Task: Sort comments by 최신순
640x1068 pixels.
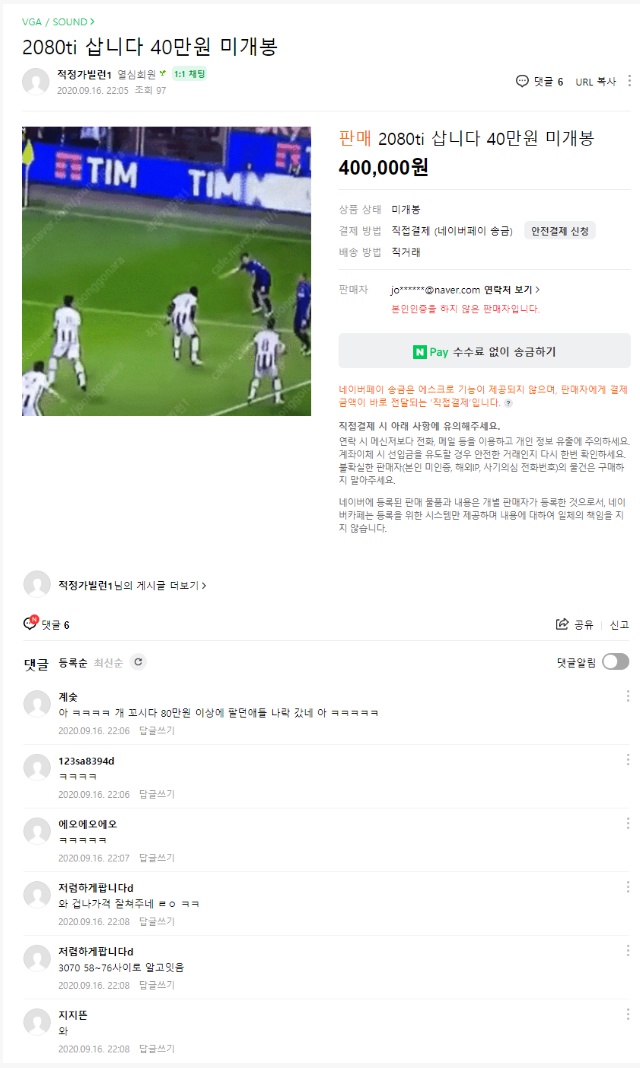Action: click(x=108, y=663)
